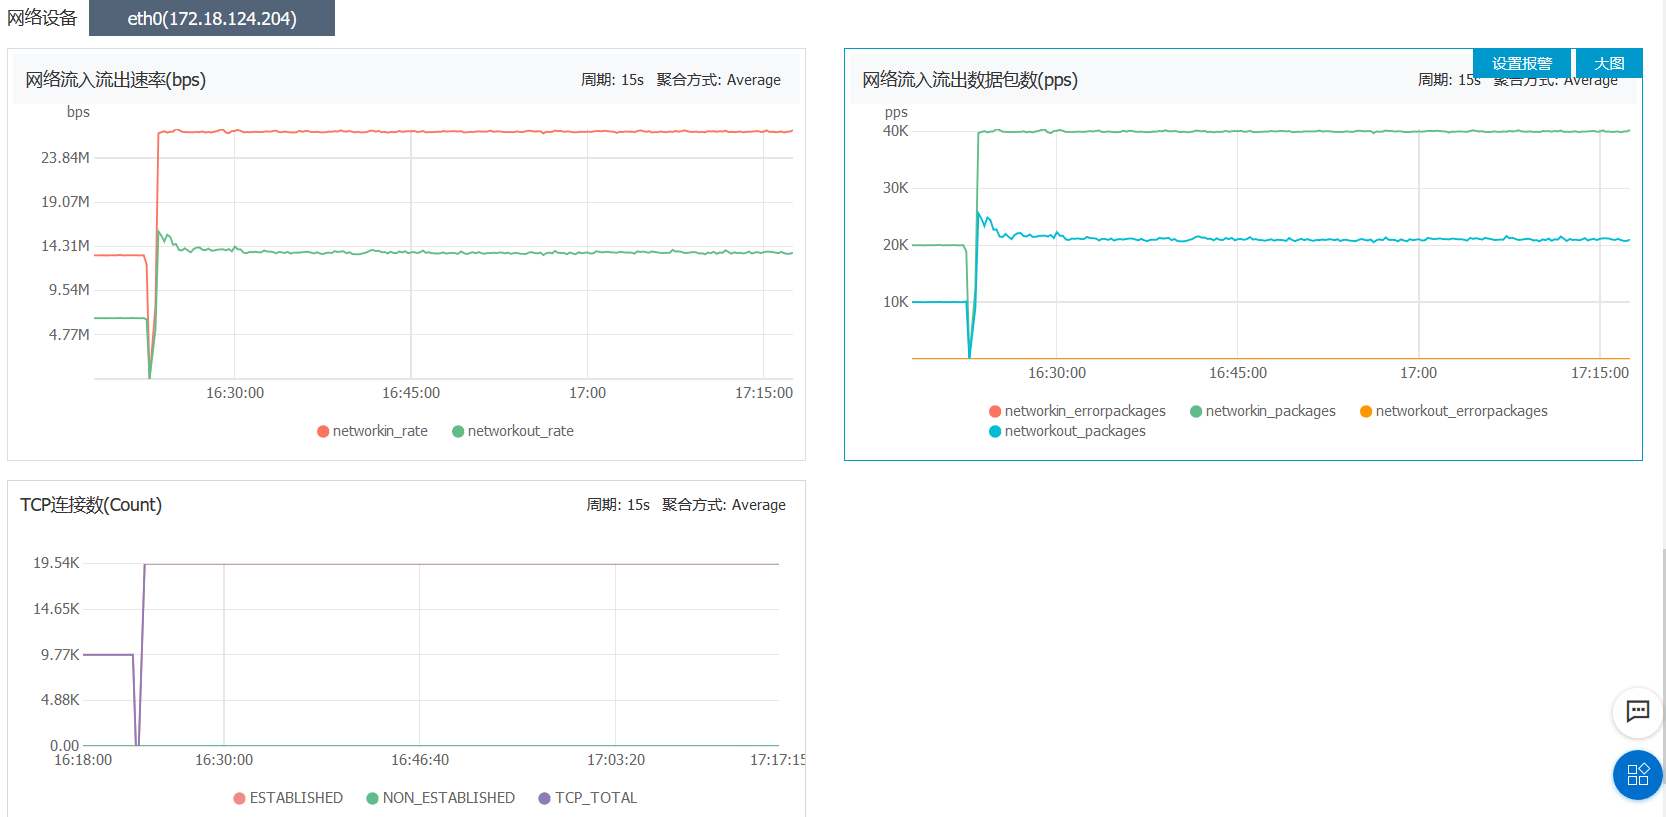Click the 23.84M axis label
Viewport: 1666px width, 817px height.
point(65,158)
